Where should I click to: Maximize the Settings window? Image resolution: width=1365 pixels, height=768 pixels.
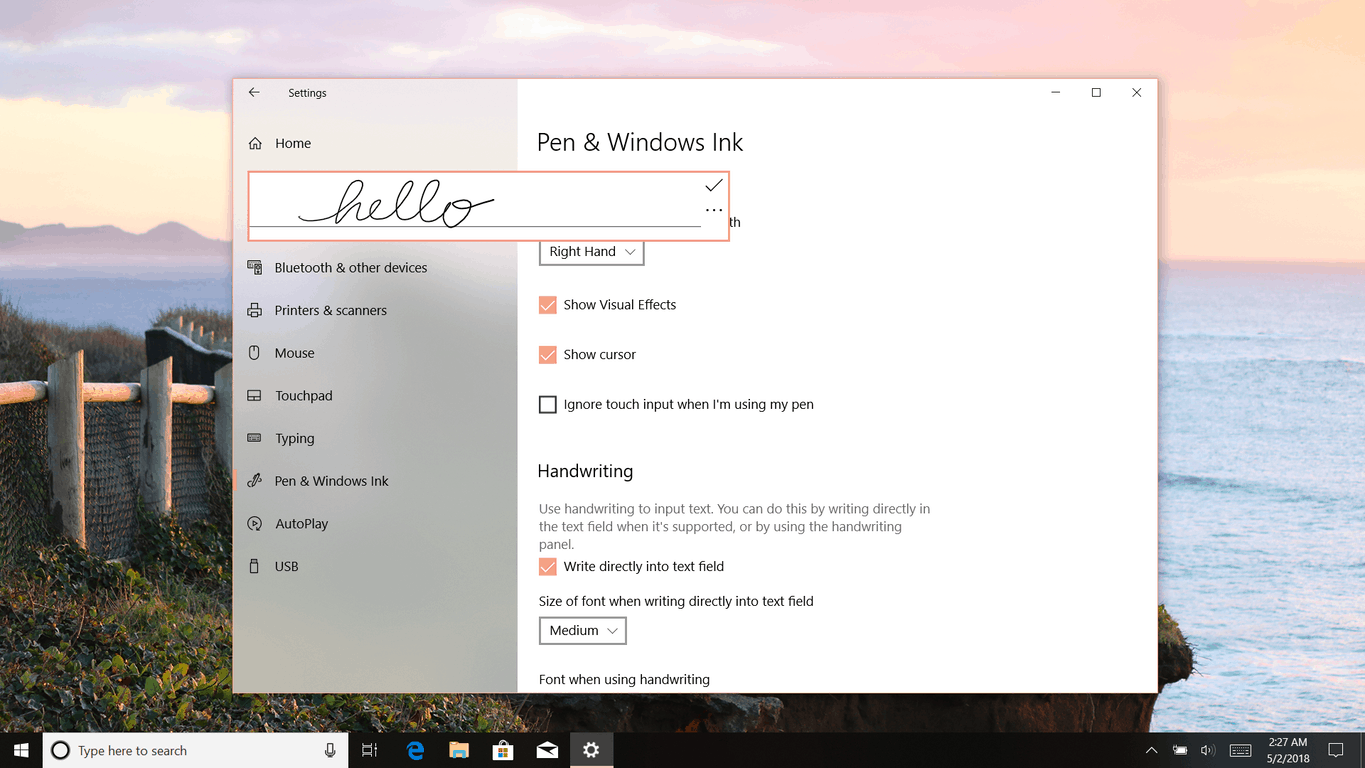(1096, 92)
